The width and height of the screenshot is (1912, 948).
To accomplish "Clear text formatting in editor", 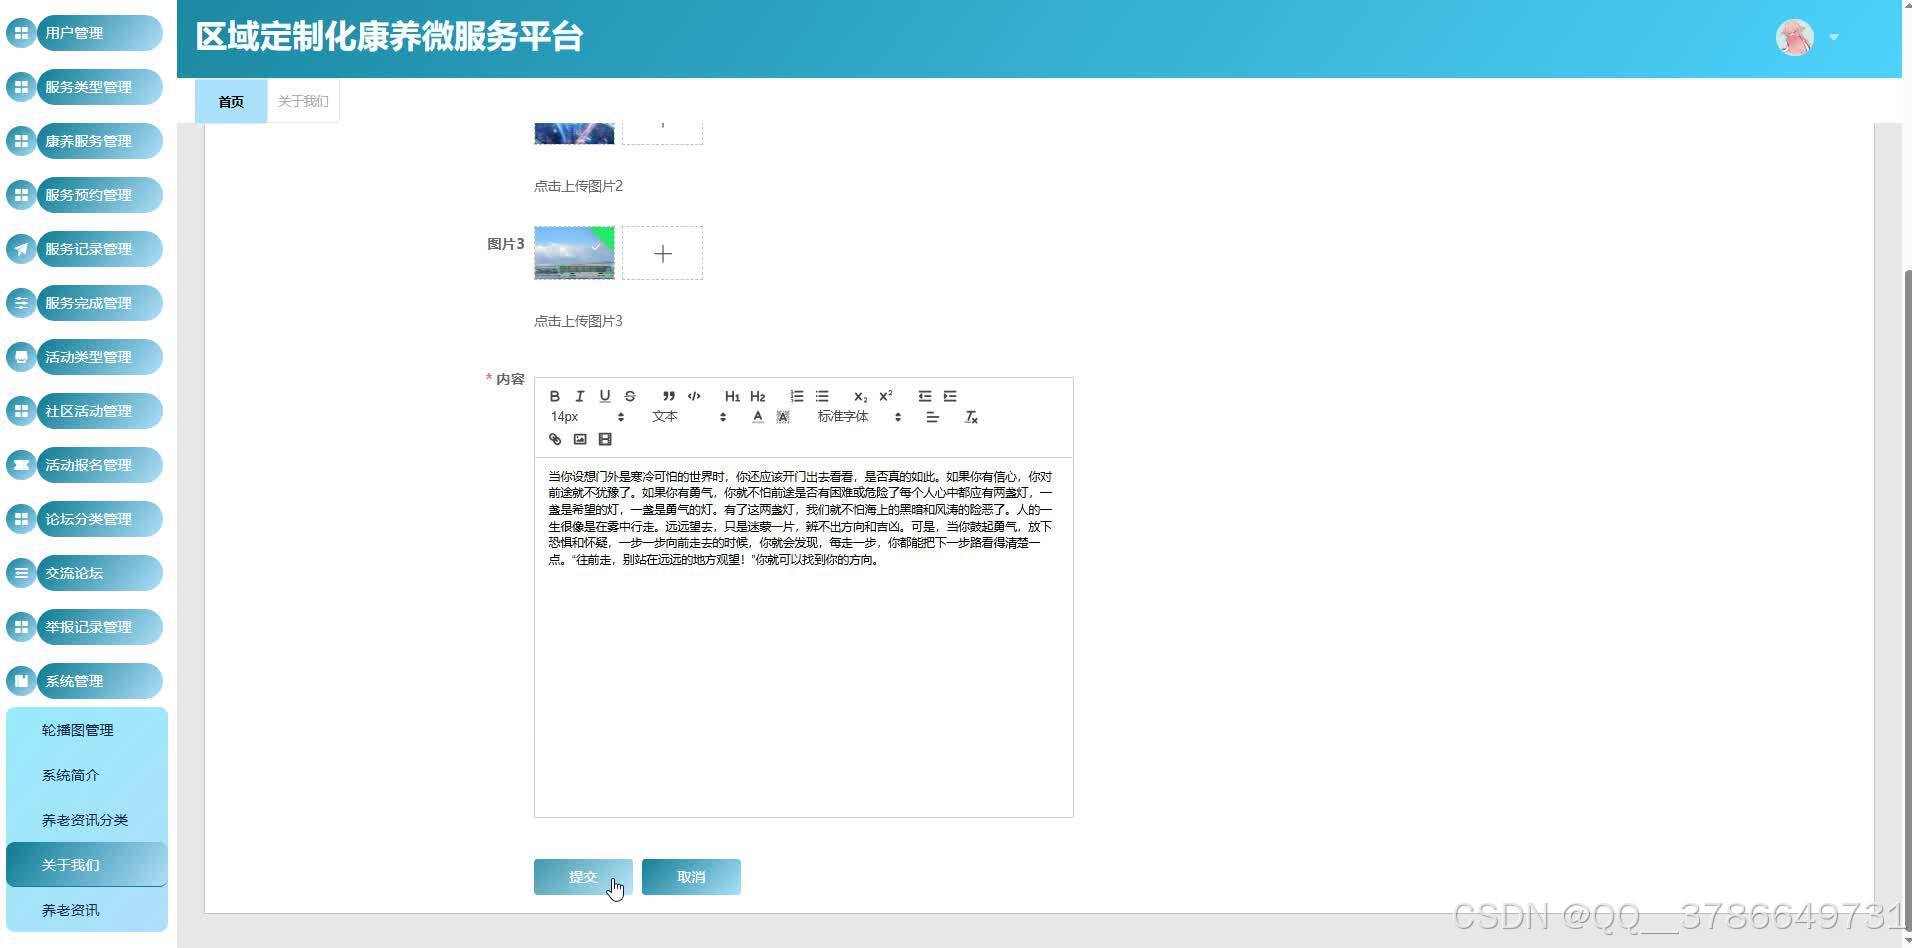I will (971, 417).
